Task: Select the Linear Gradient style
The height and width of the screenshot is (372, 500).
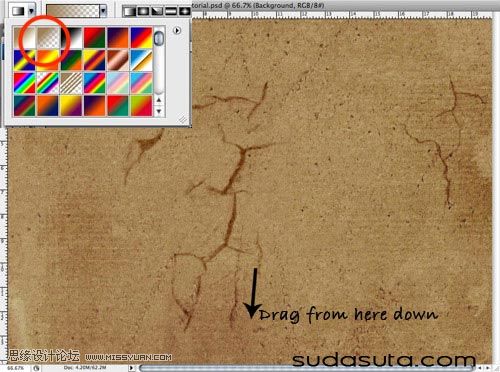Action: click(x=129, y=11)
